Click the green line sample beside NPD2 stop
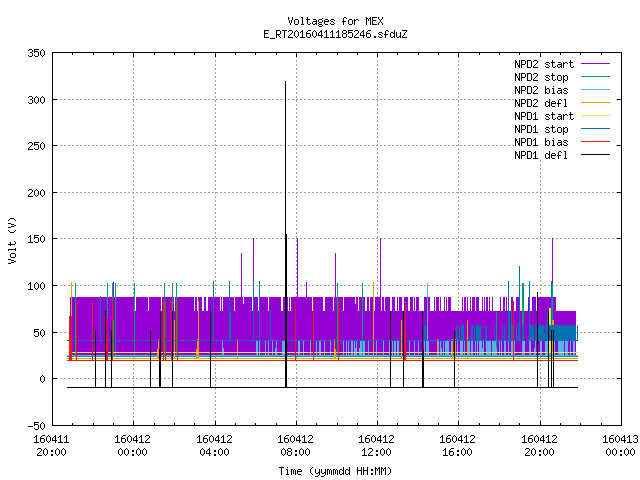Screen dimensions: 640x480 [x=596, y=76]
